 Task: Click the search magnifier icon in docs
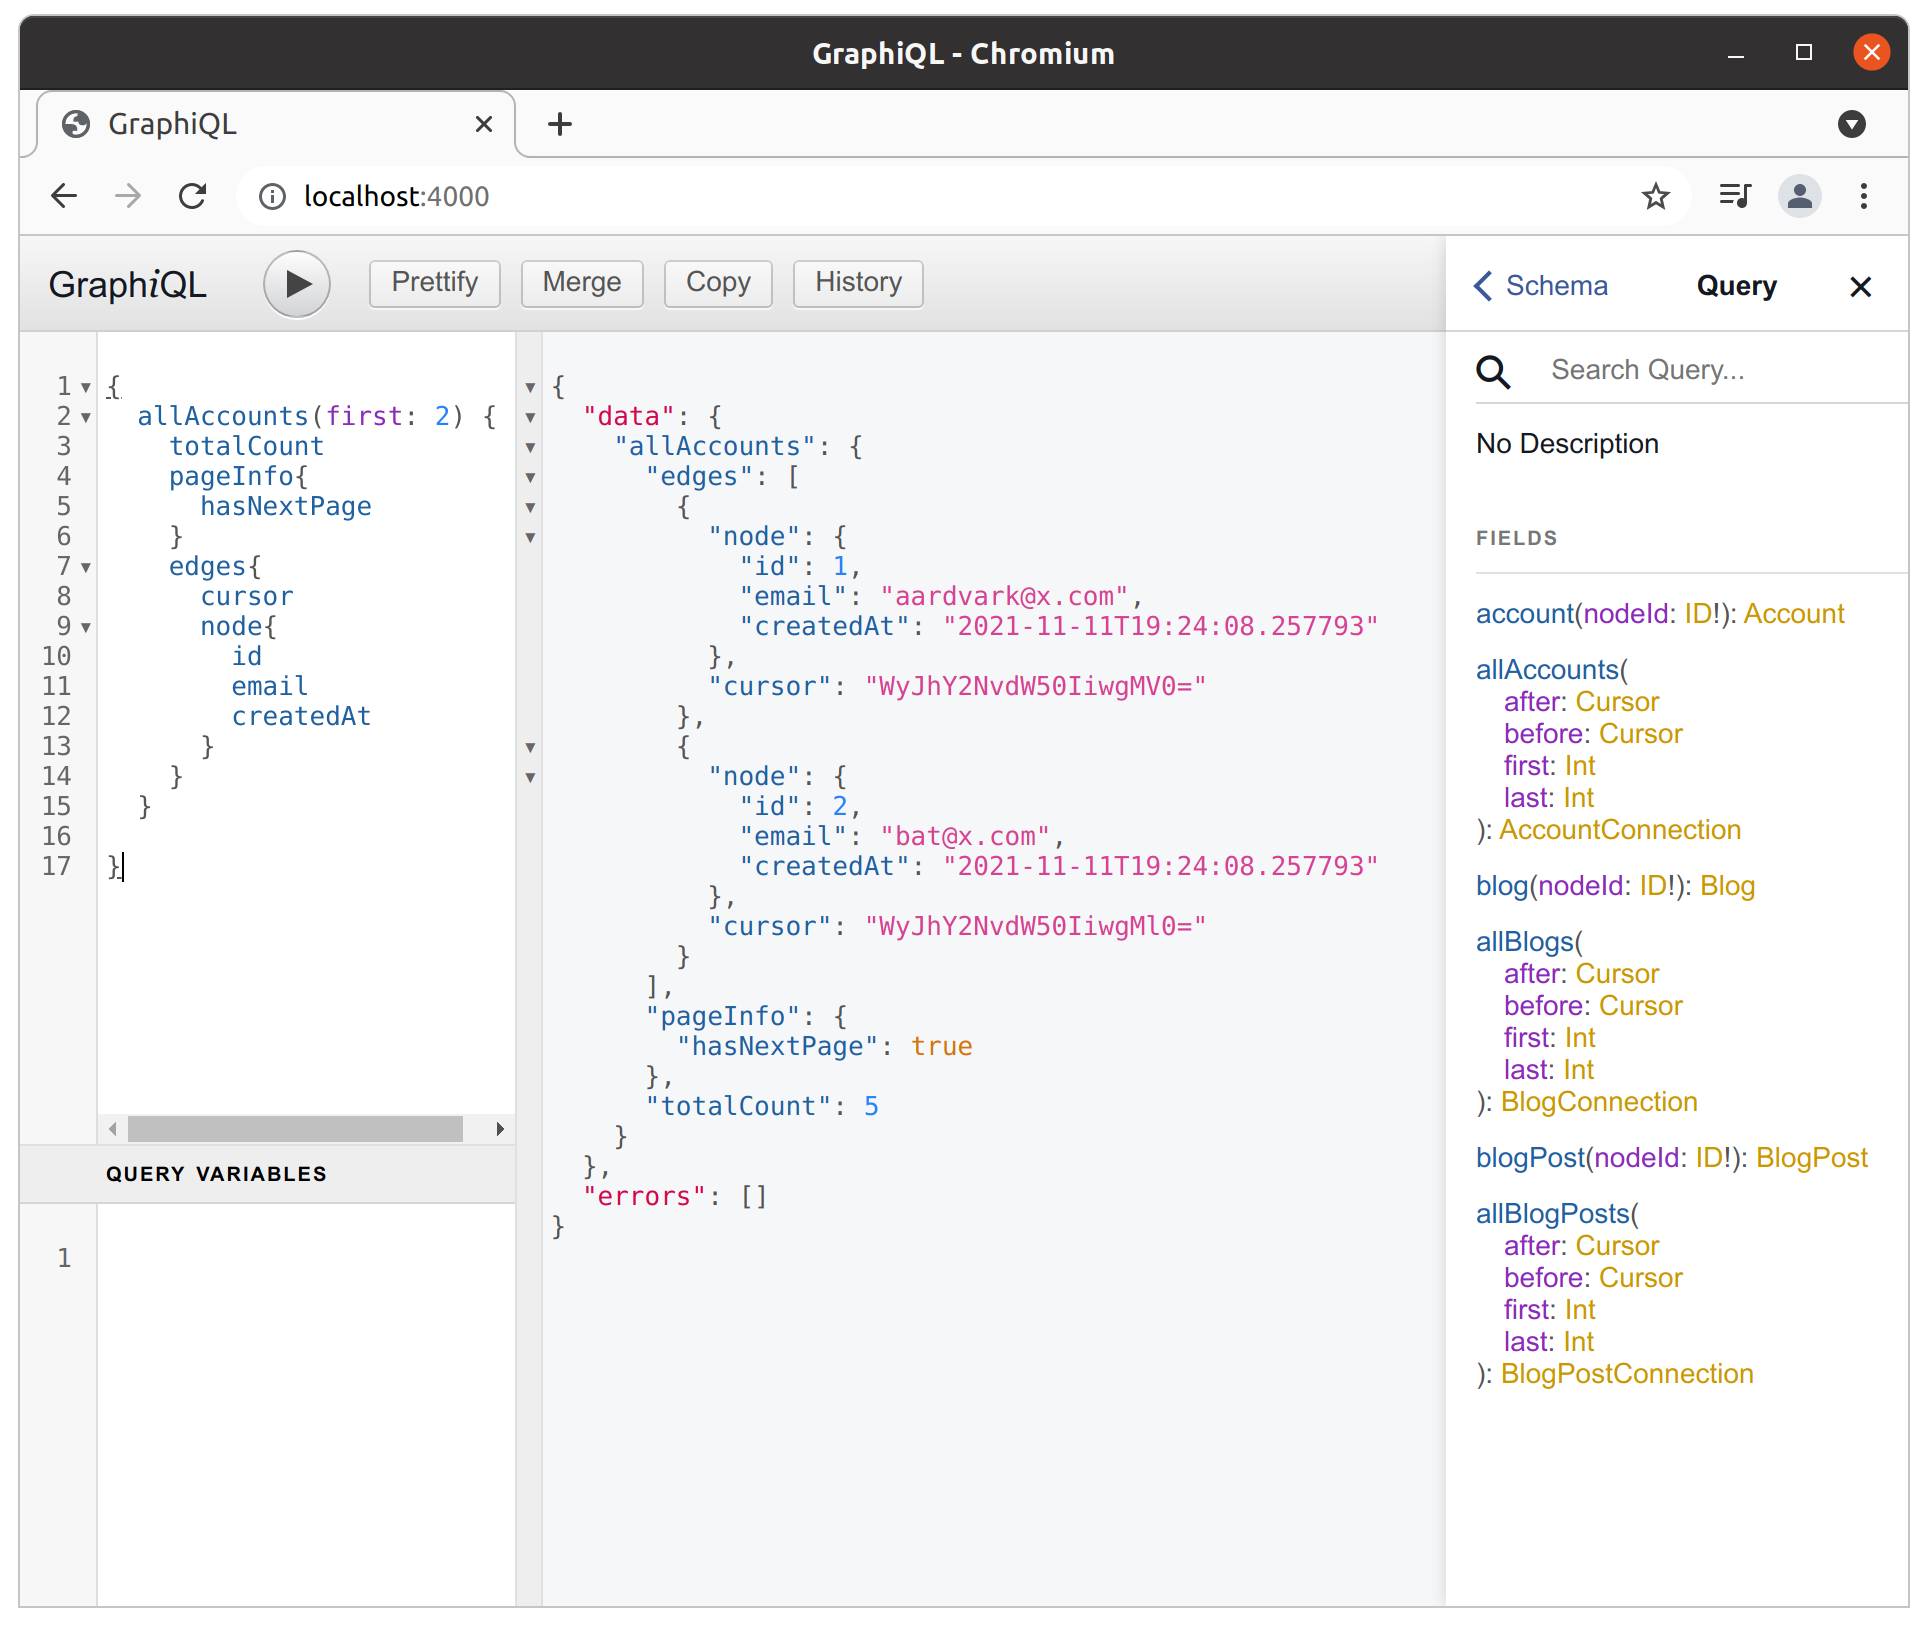1493,371
